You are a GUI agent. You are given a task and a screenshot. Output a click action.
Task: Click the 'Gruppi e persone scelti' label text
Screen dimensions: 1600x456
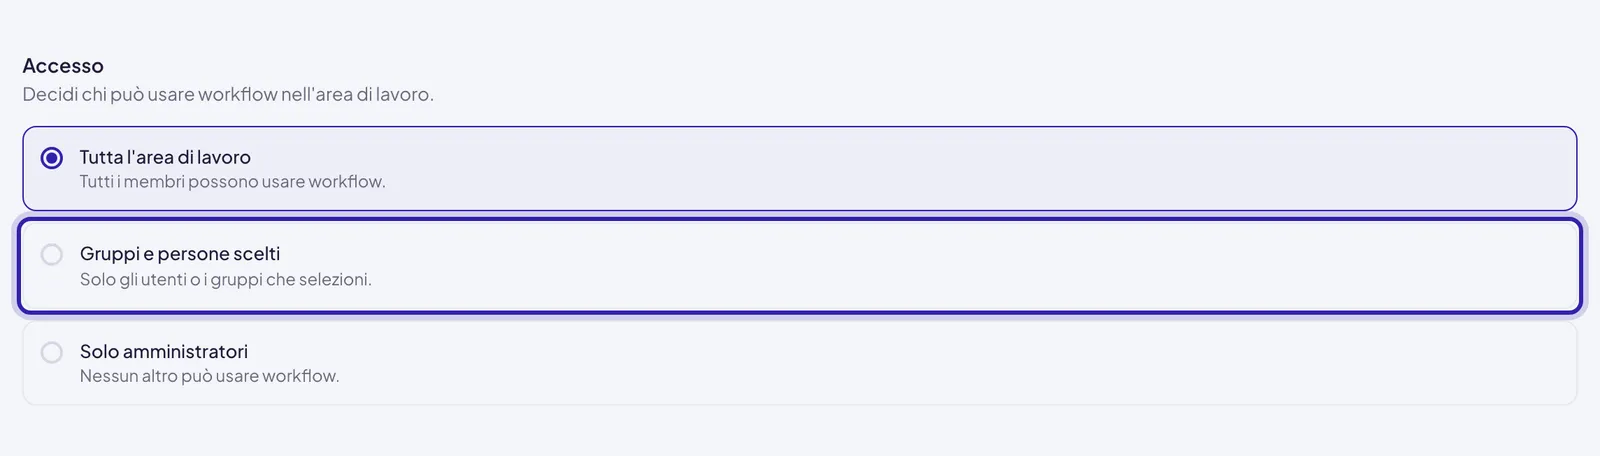click(x=180, y=254)
